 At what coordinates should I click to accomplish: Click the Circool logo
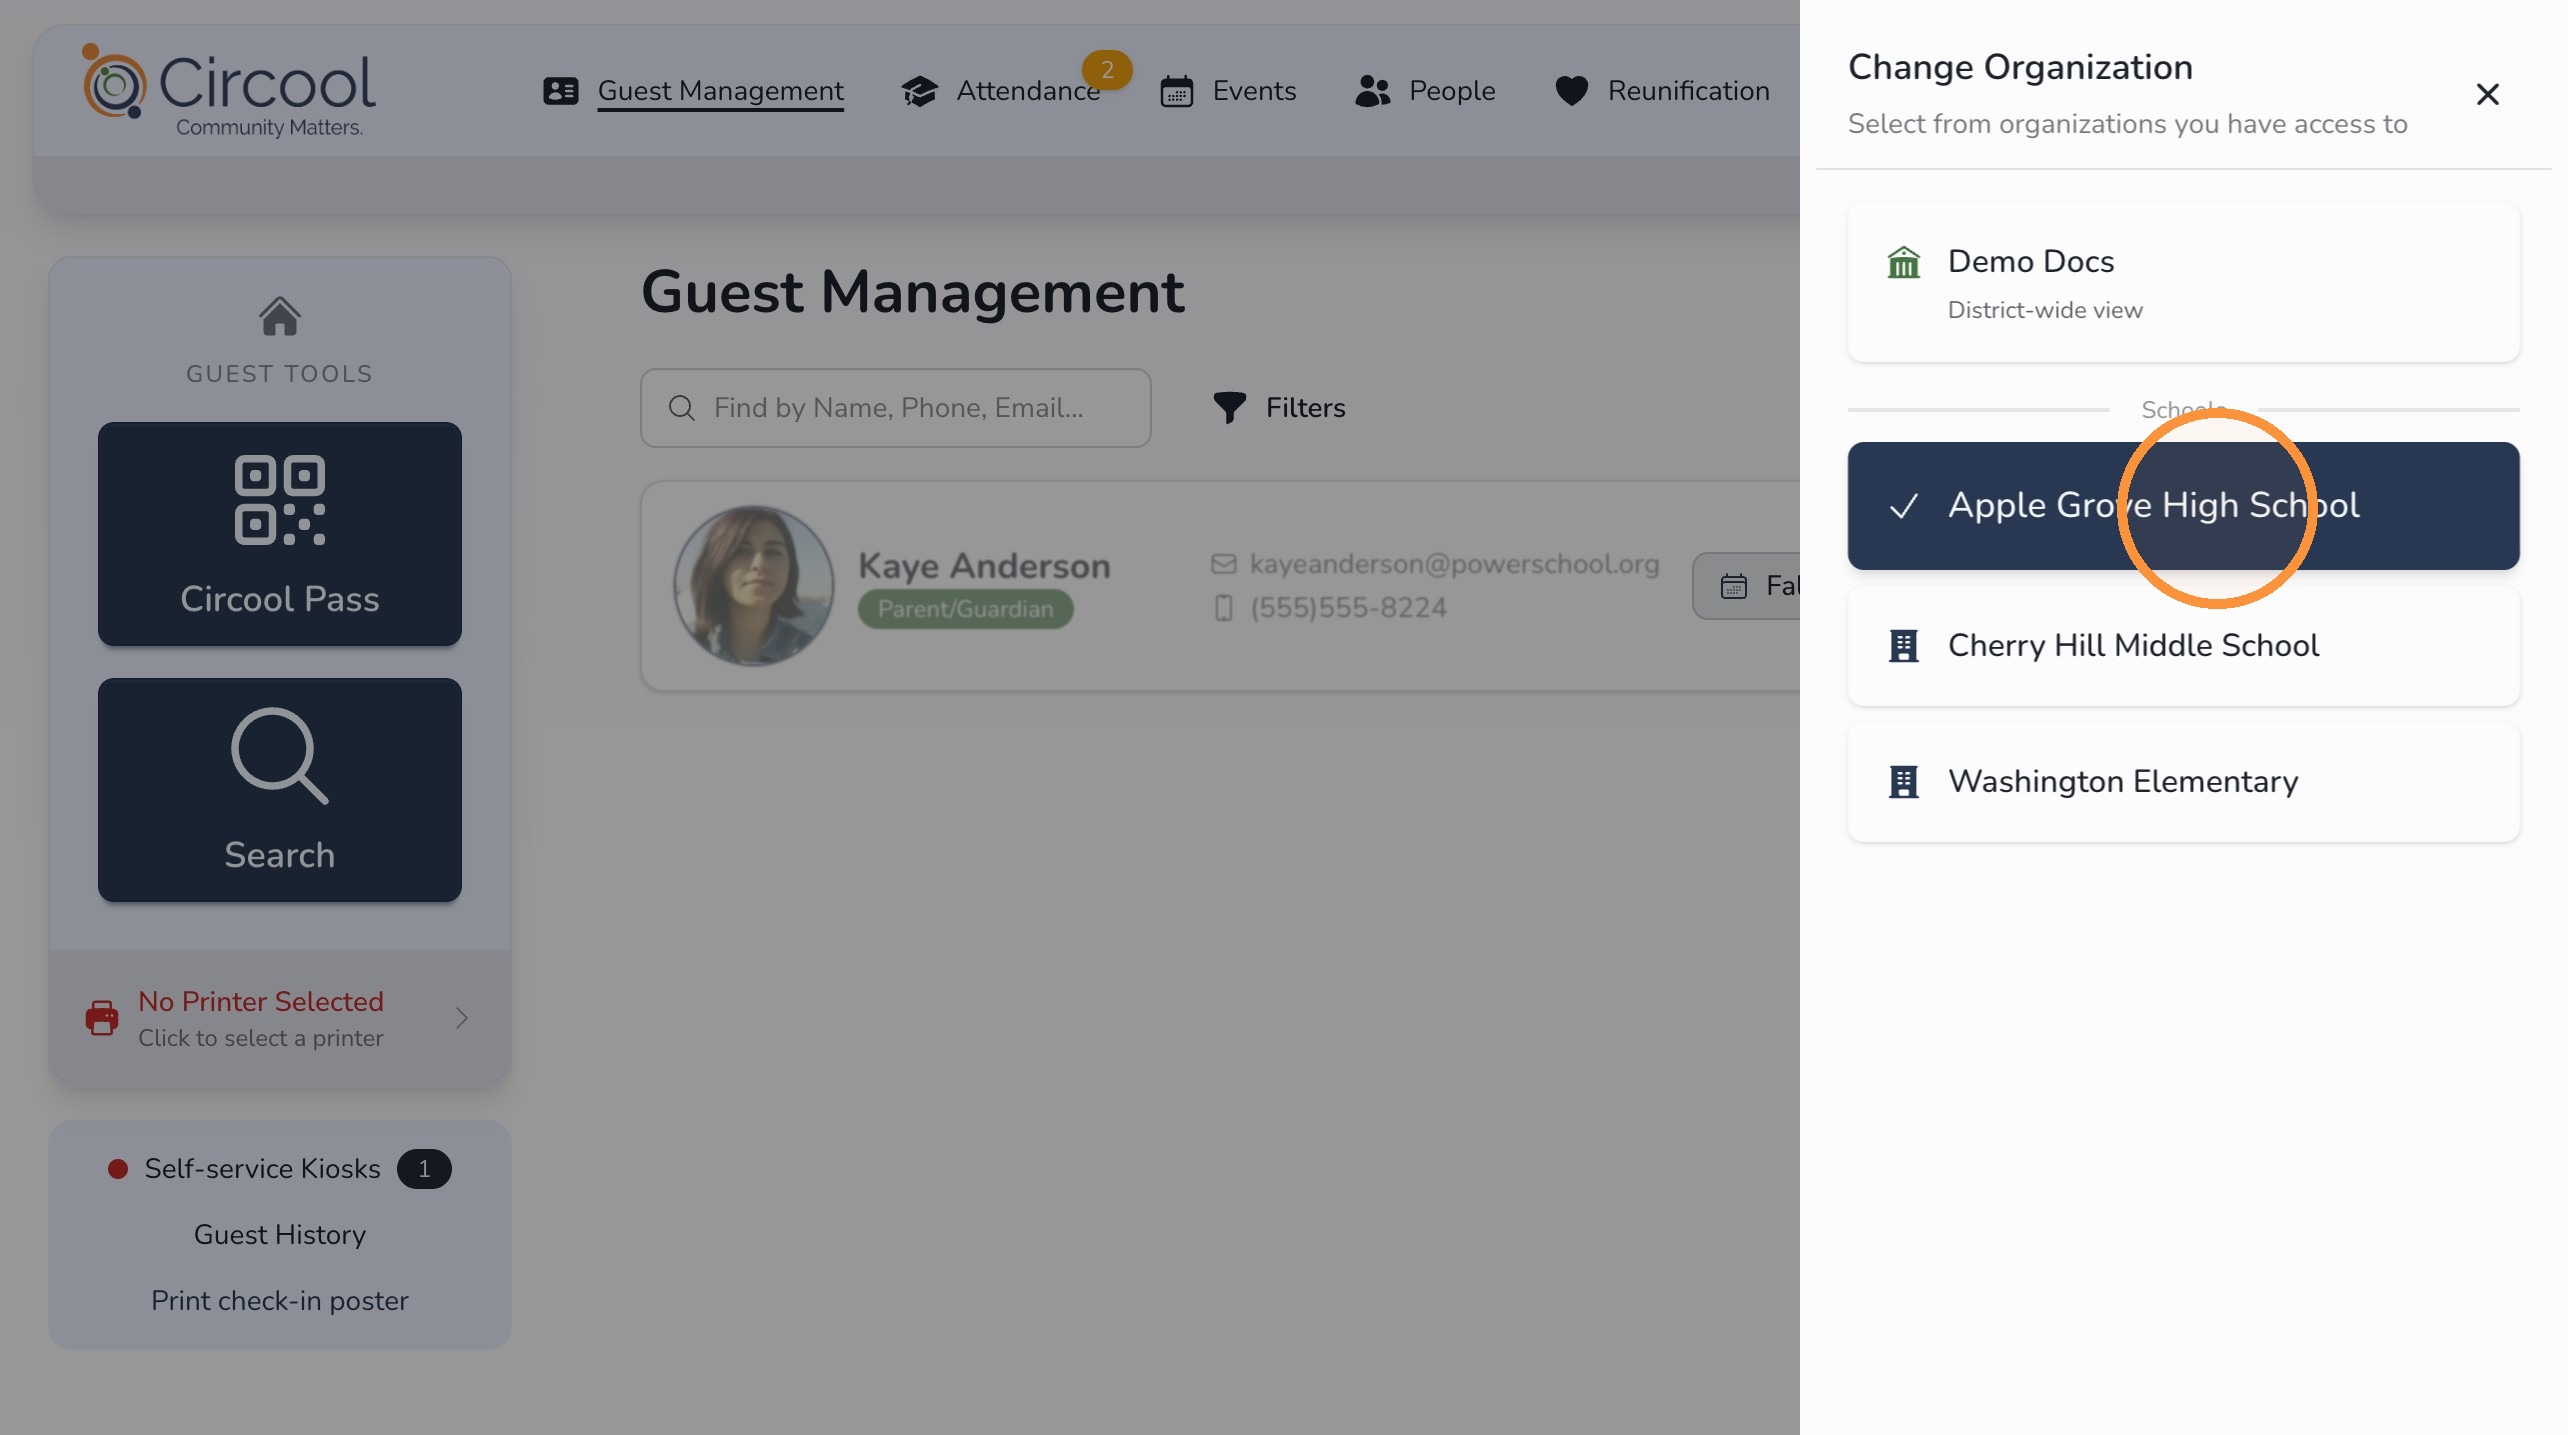229,92
